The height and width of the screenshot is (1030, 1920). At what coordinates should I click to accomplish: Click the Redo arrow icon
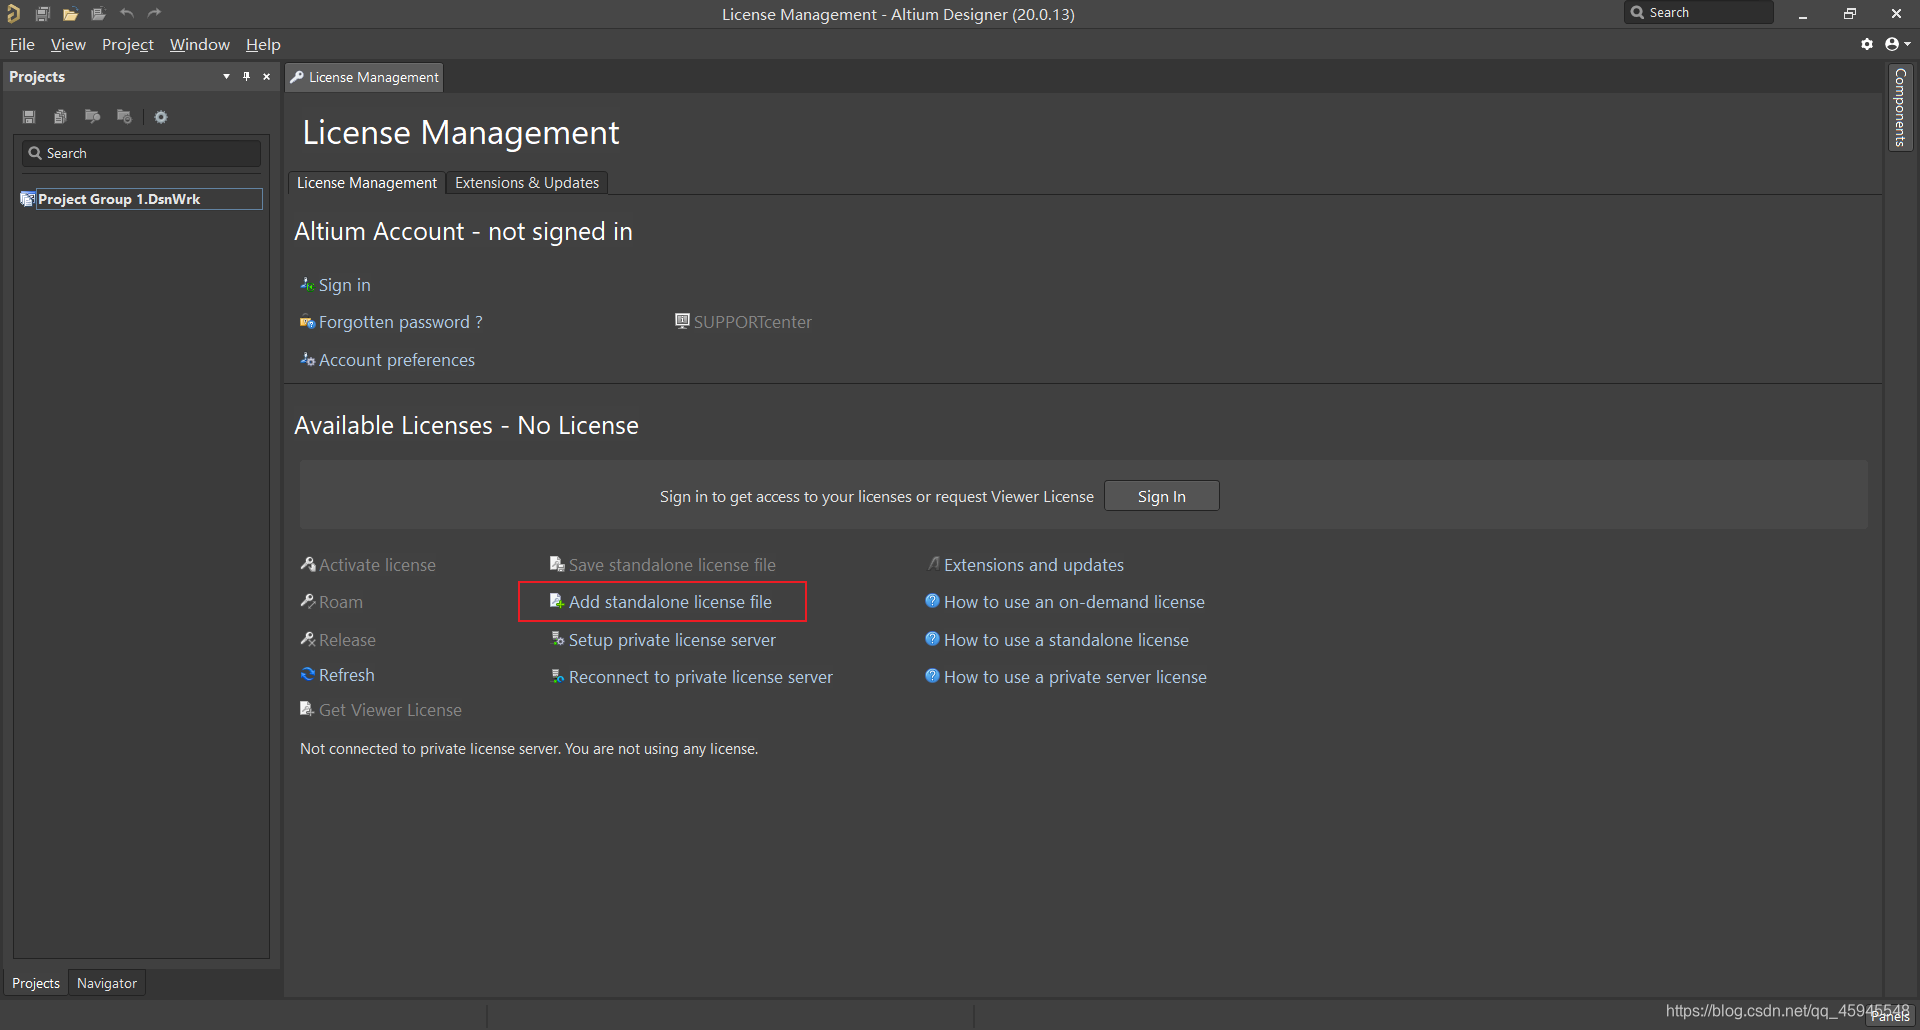pos(154,14)
